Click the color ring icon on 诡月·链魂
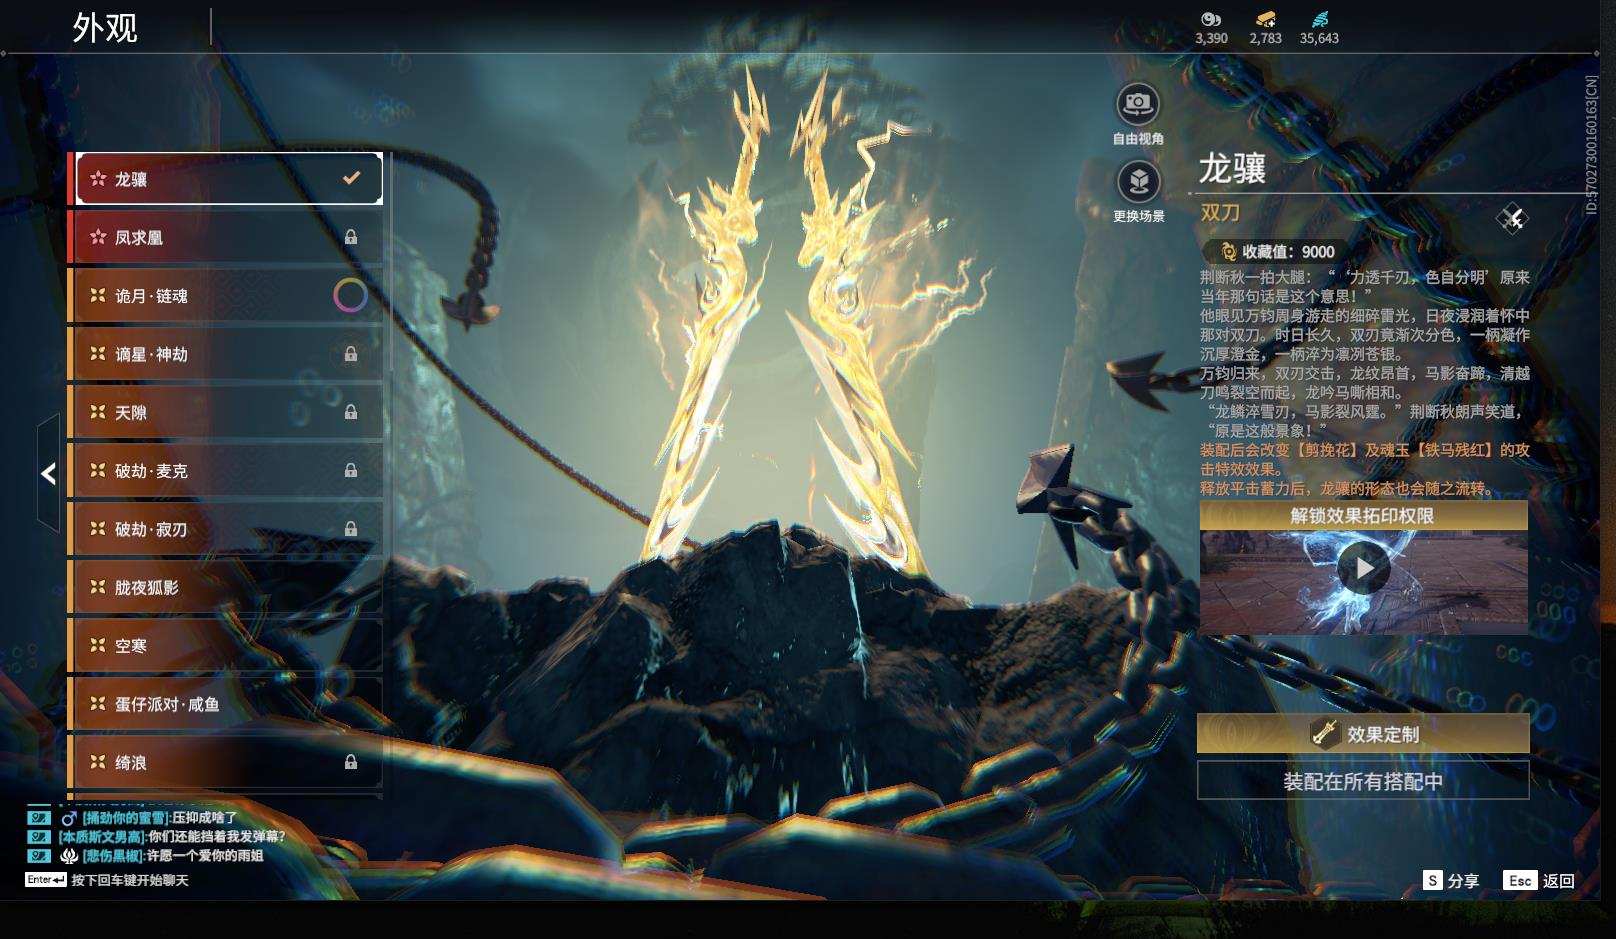The height and width of the screenshot is (939, 1616). pyautogui.click(x=350, y=295)
